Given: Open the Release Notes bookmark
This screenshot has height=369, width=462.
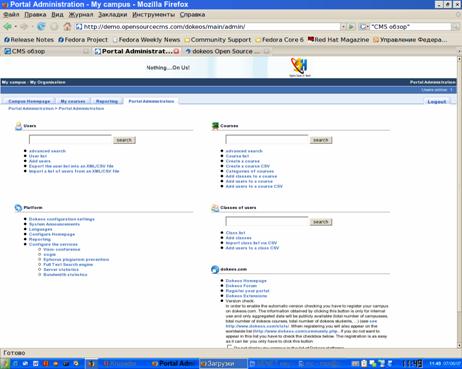Looking at the screenshot, I should pyautogui.click(x=29, y=40).
